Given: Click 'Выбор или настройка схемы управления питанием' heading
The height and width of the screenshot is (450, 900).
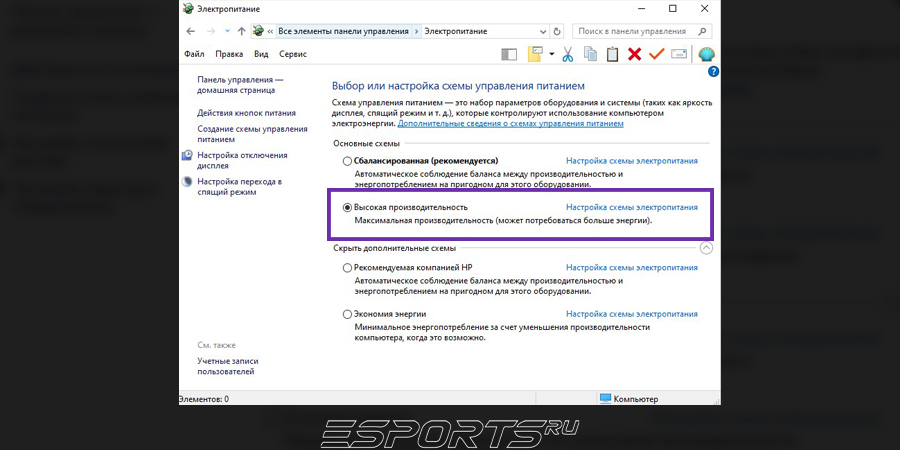Looking at the screenshot, I should (x=458, y=86).
